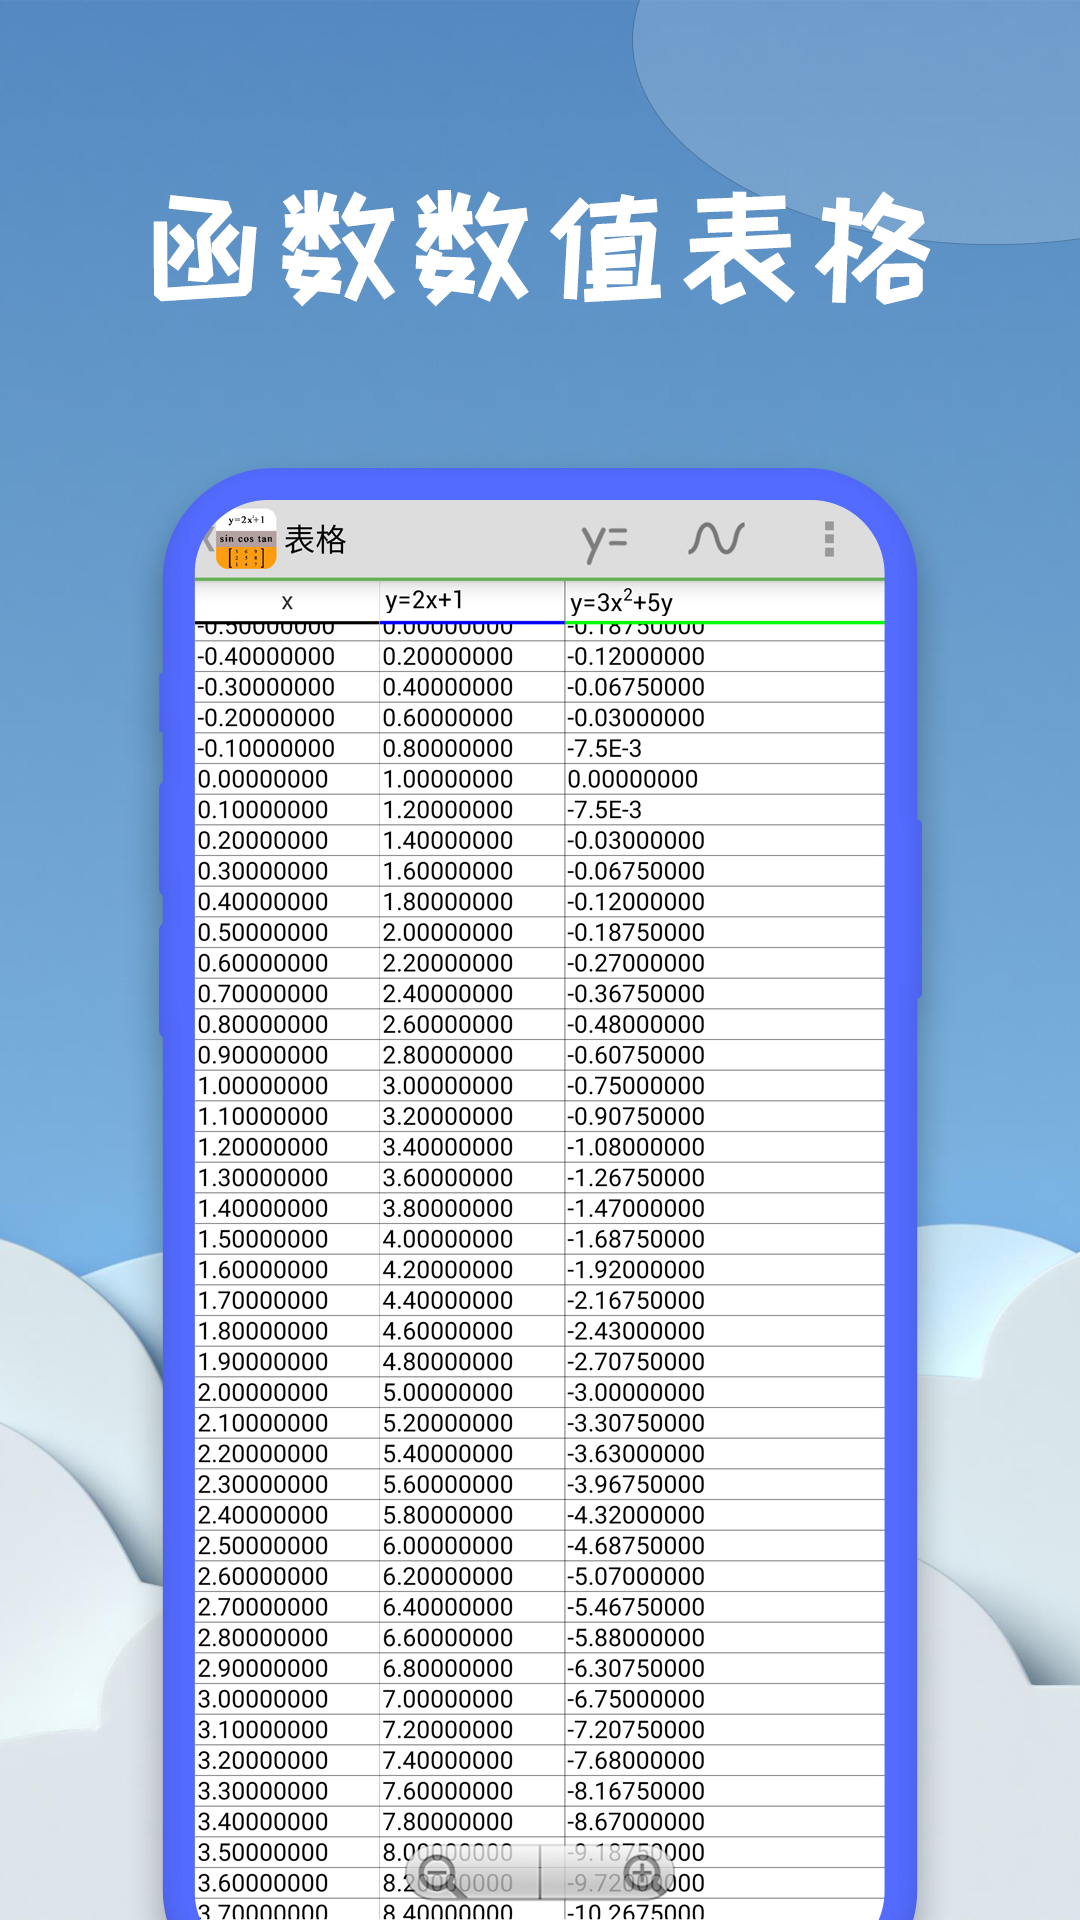Viewport: 1080px width, 1920px height.
Task: Zoom in with the plus magnifier
Action: pos(641,1871)
